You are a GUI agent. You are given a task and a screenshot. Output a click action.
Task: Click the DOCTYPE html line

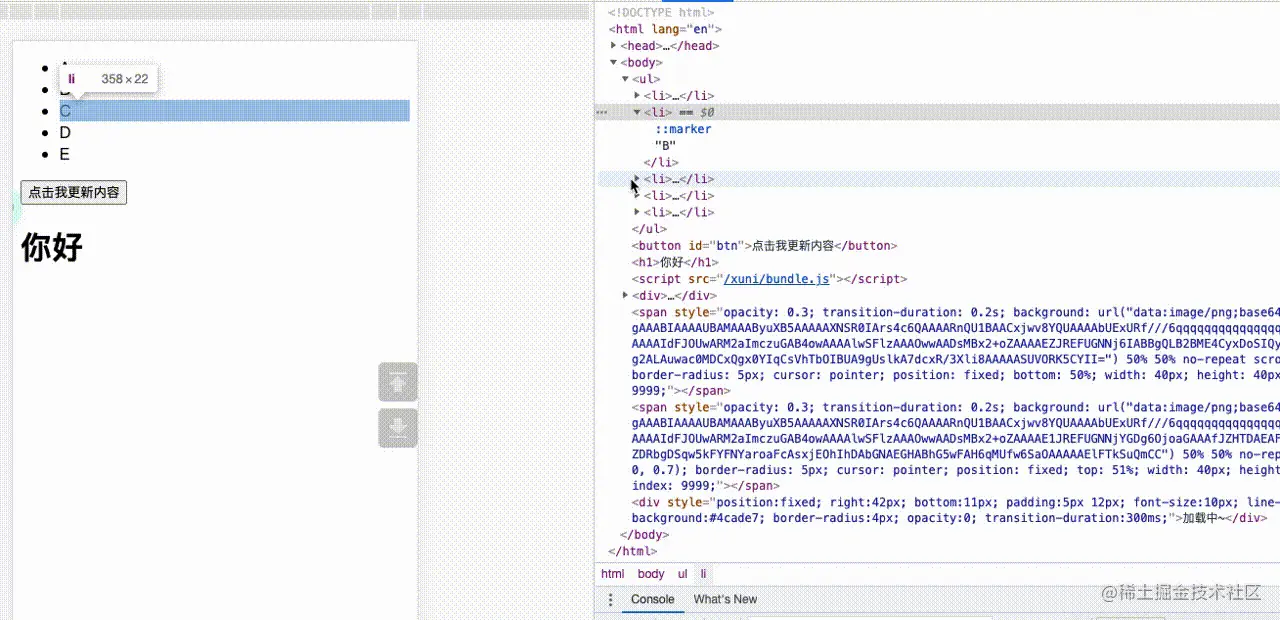coord(661,12)
